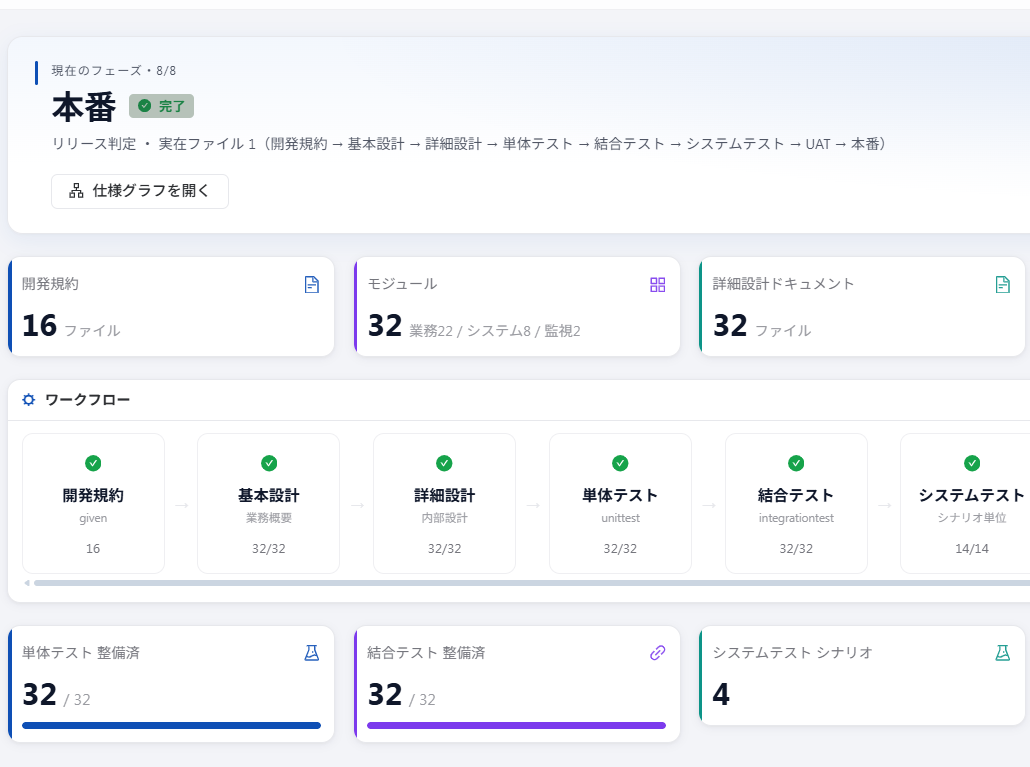Click the 現在のフェーズ・8/8 label

click(x=114, y=71)
